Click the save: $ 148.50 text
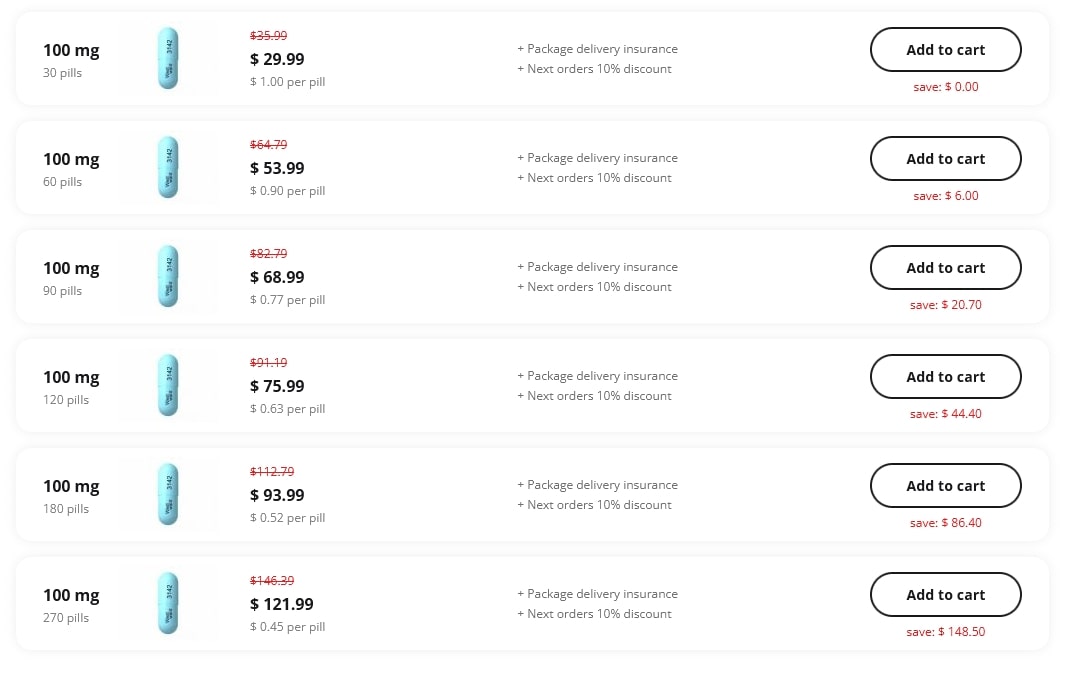 pyautogui.click(x=945, y=632)
